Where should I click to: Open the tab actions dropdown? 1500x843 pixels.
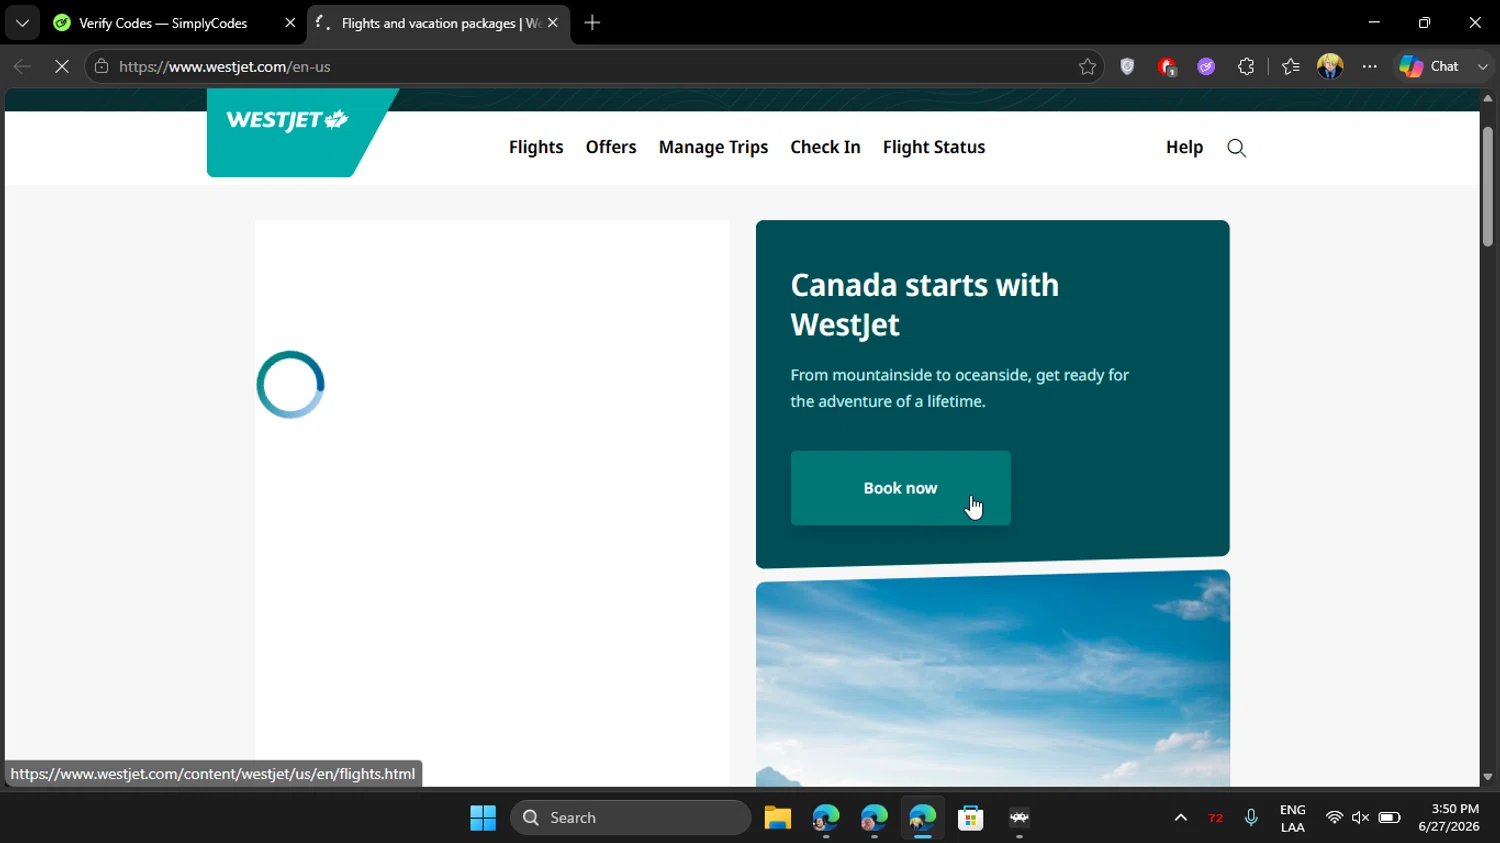(22, 23)
